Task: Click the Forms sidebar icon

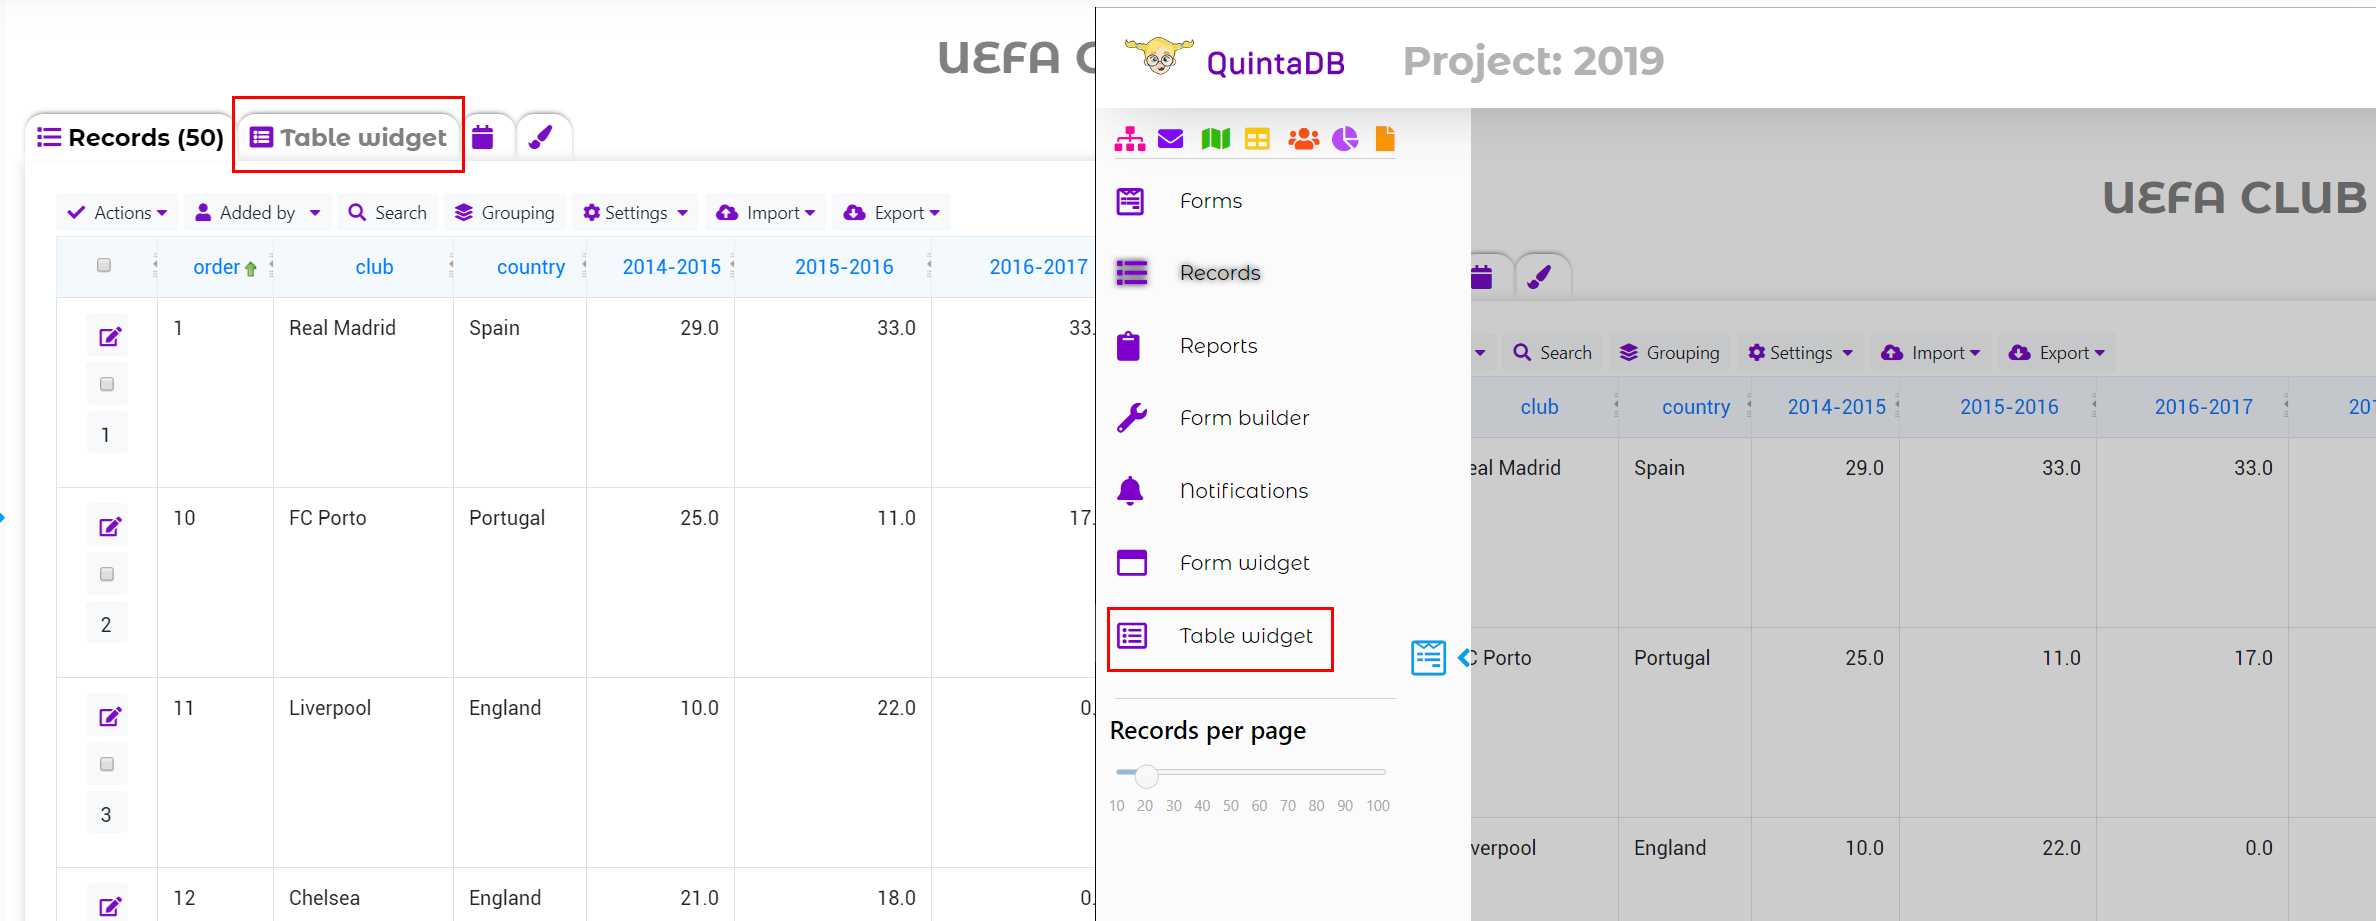Action: coord(1131,201)
